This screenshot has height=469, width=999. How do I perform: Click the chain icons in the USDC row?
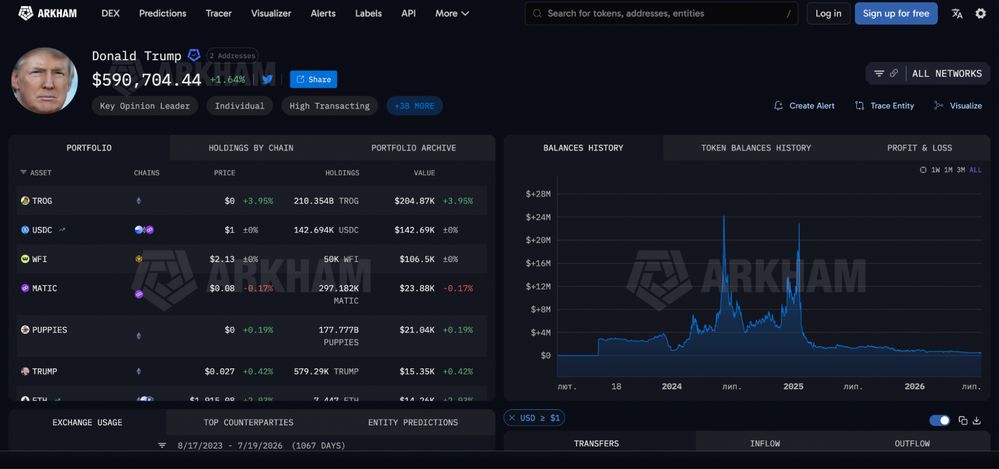144,230
